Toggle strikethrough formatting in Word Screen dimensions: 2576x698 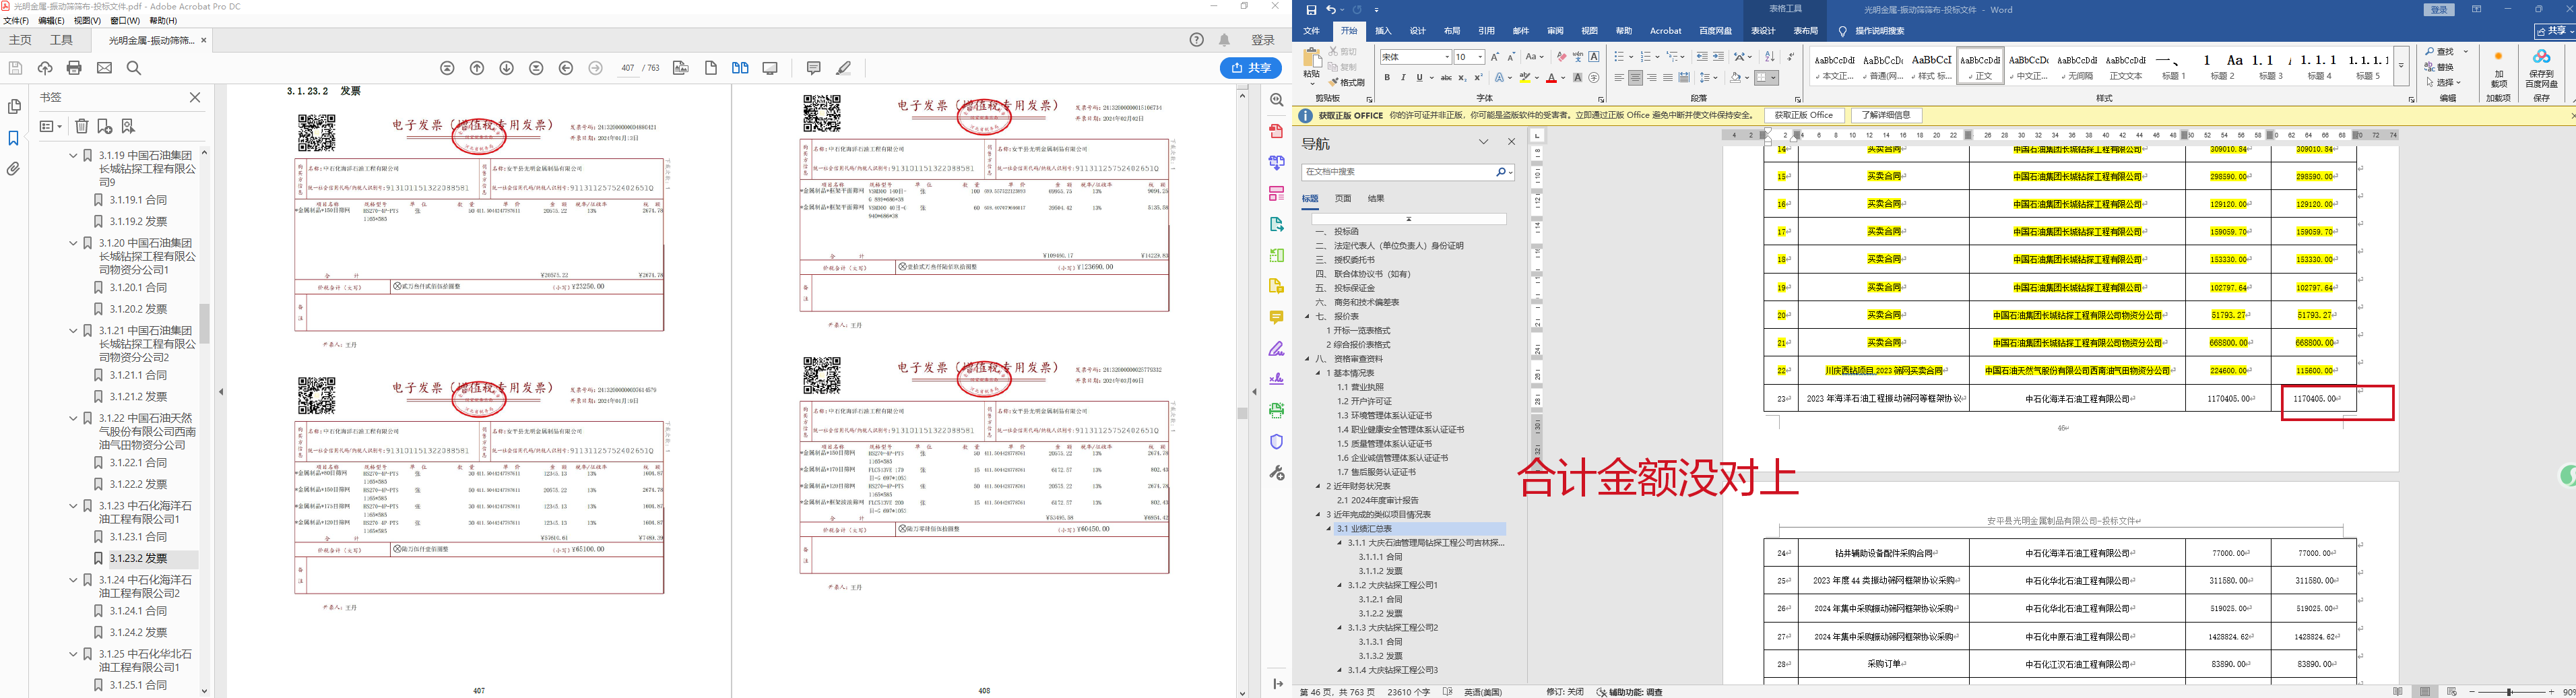[x=1446, y=77]
